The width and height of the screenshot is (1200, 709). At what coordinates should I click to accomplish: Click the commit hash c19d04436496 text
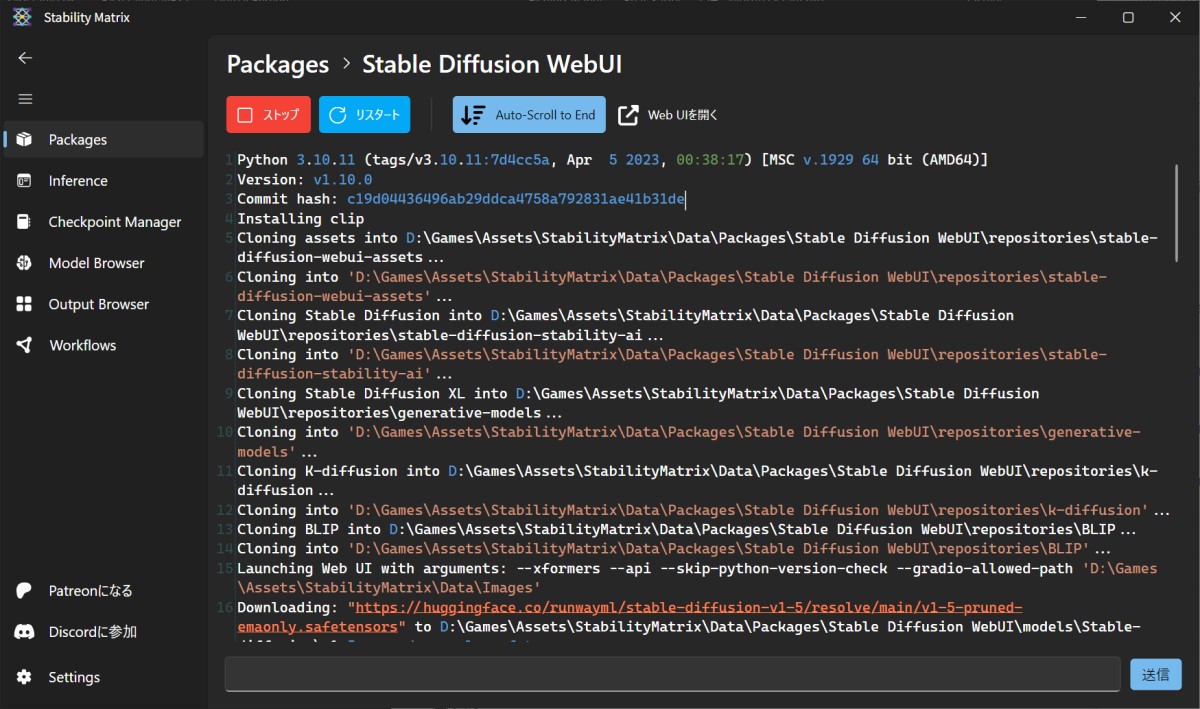(515, 199)
